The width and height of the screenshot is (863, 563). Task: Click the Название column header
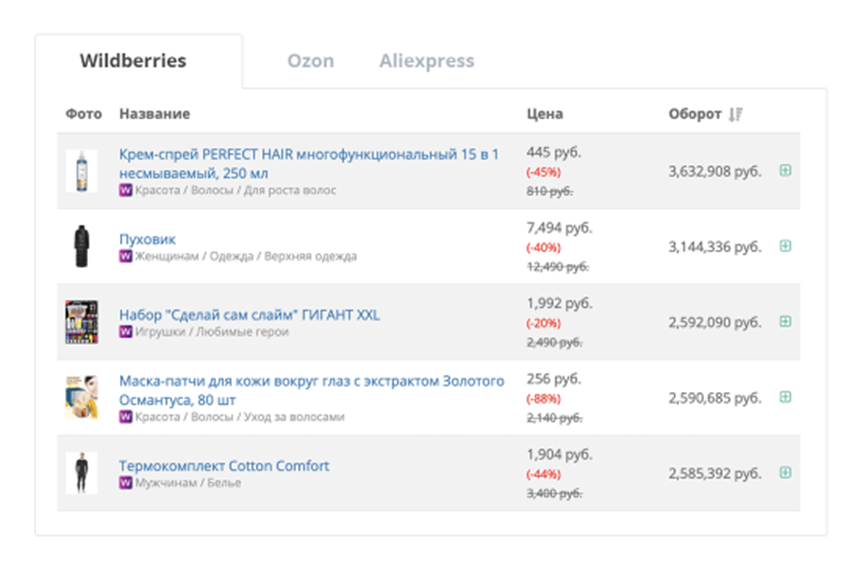tap(155, 114)
